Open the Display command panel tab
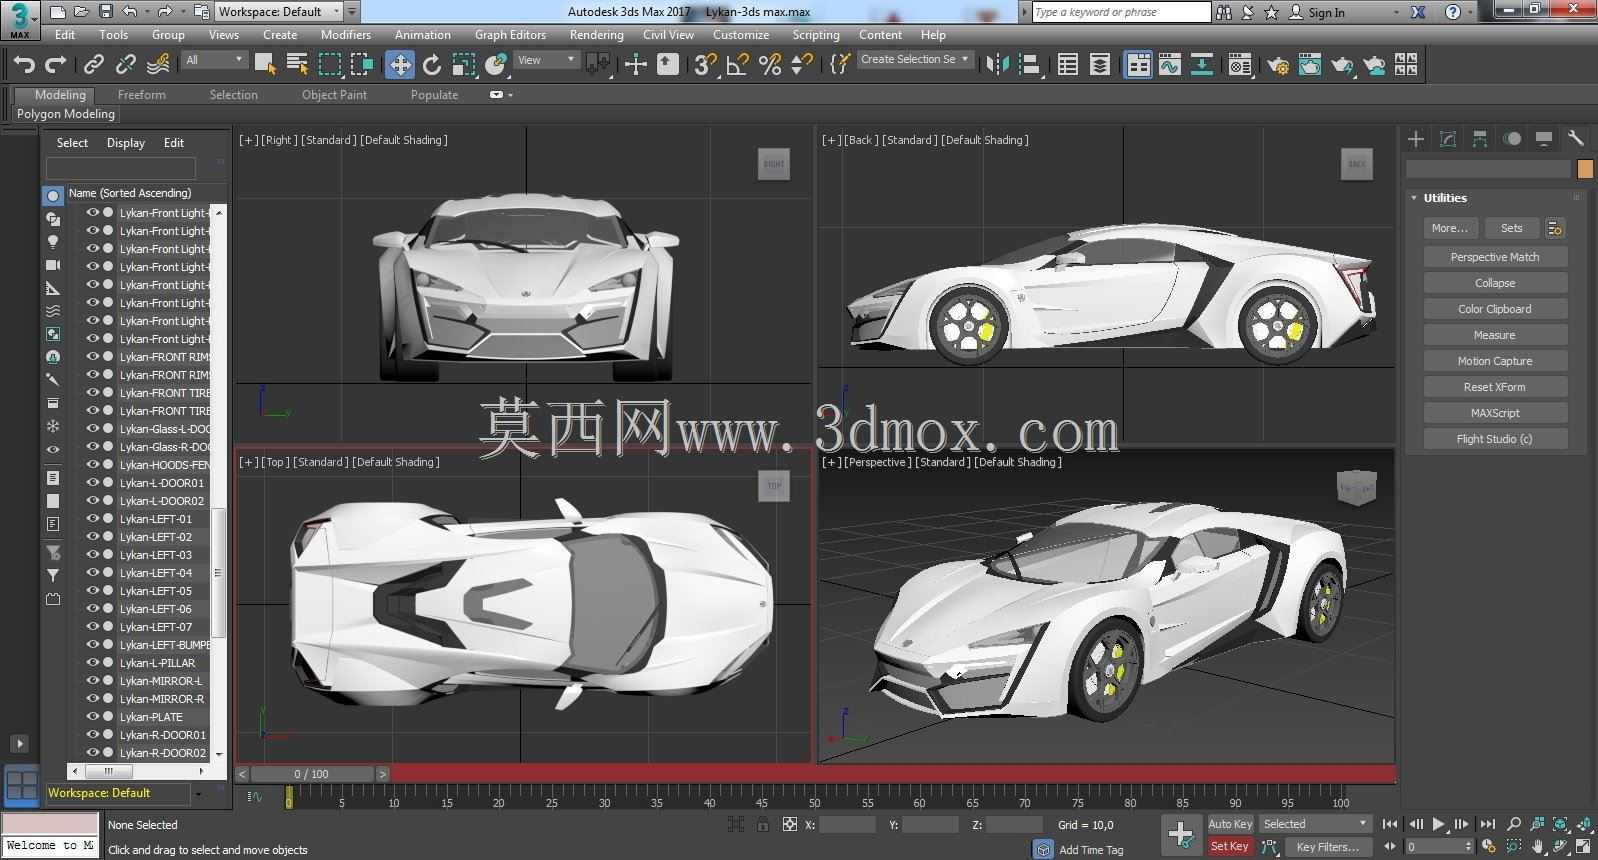 click(x=1544, y=139)
